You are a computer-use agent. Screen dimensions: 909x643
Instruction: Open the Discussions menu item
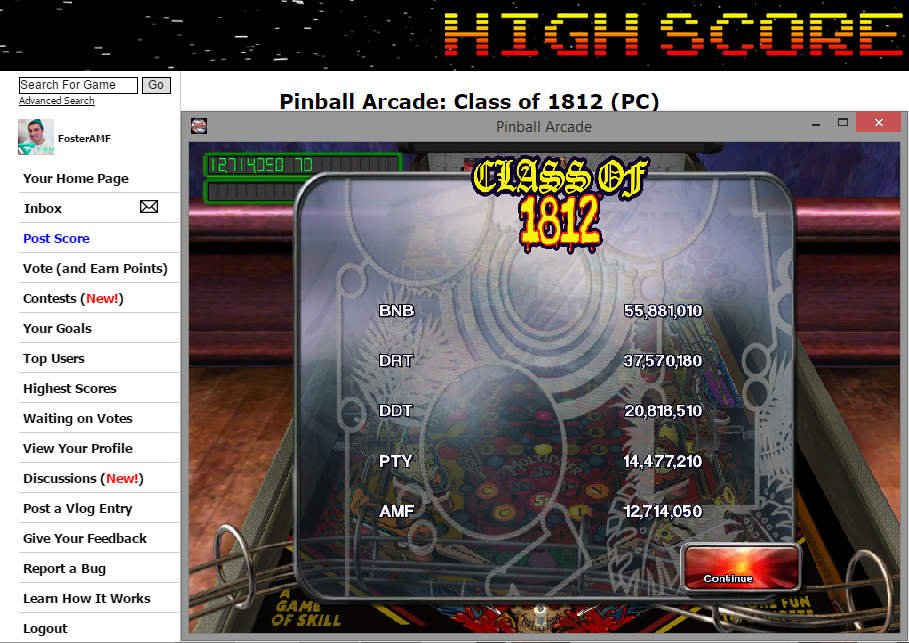[83, 478]
